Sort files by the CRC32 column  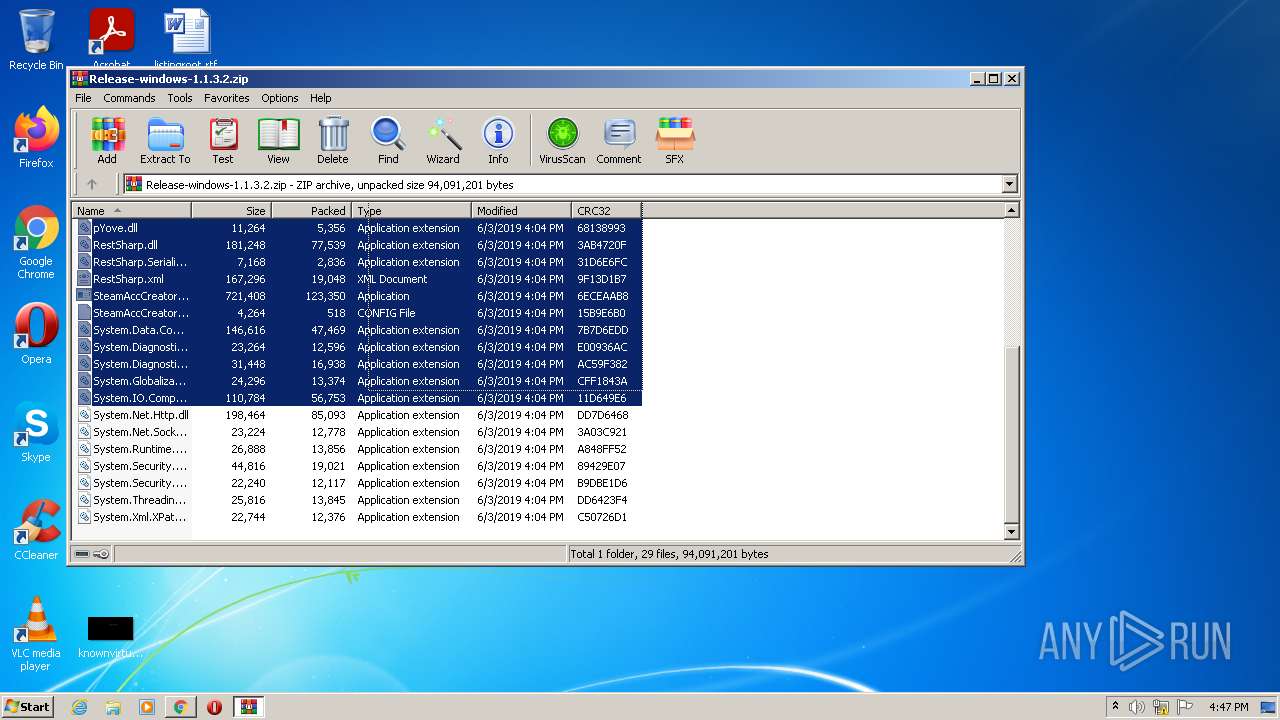click(606, 211)
